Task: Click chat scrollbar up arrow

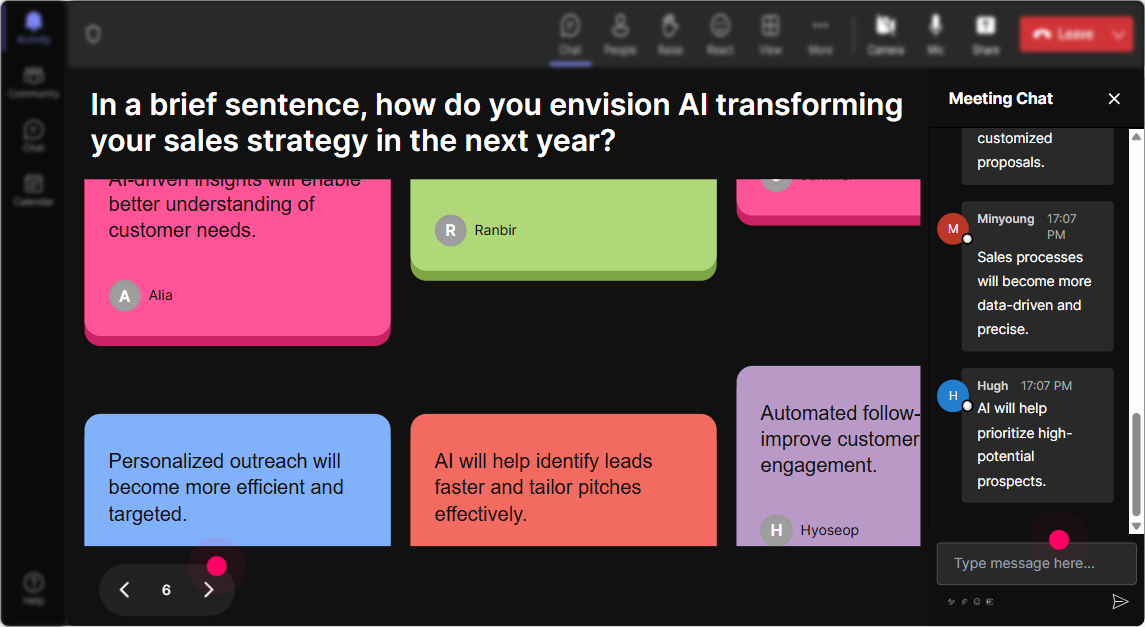Action: click(x=1136, y=136)
